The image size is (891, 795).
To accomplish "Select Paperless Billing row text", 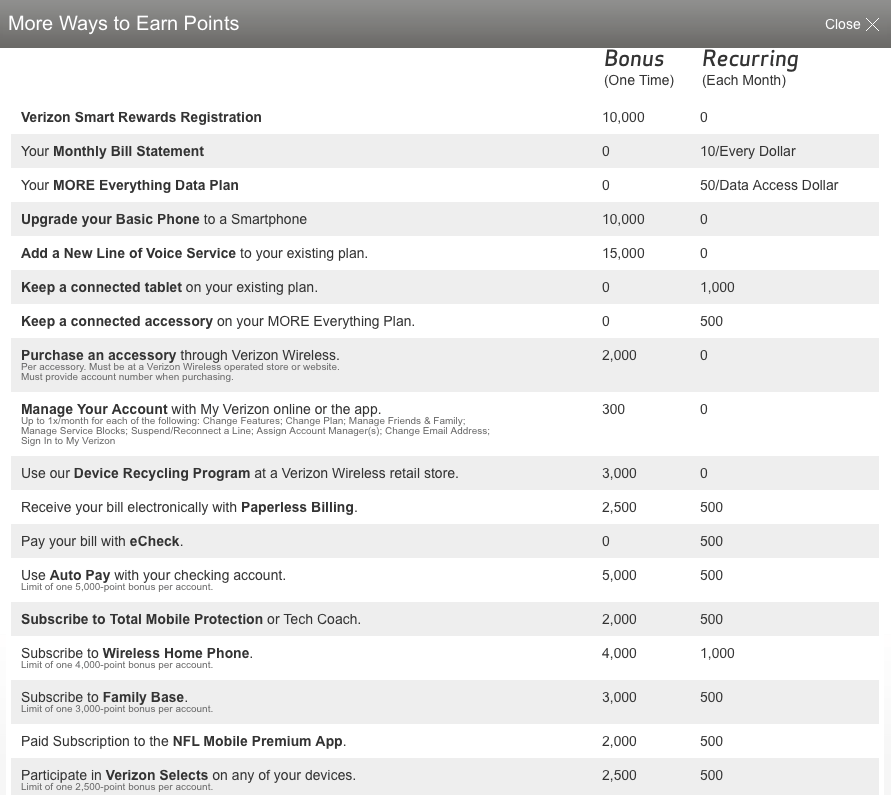I will tap(189, 507).
